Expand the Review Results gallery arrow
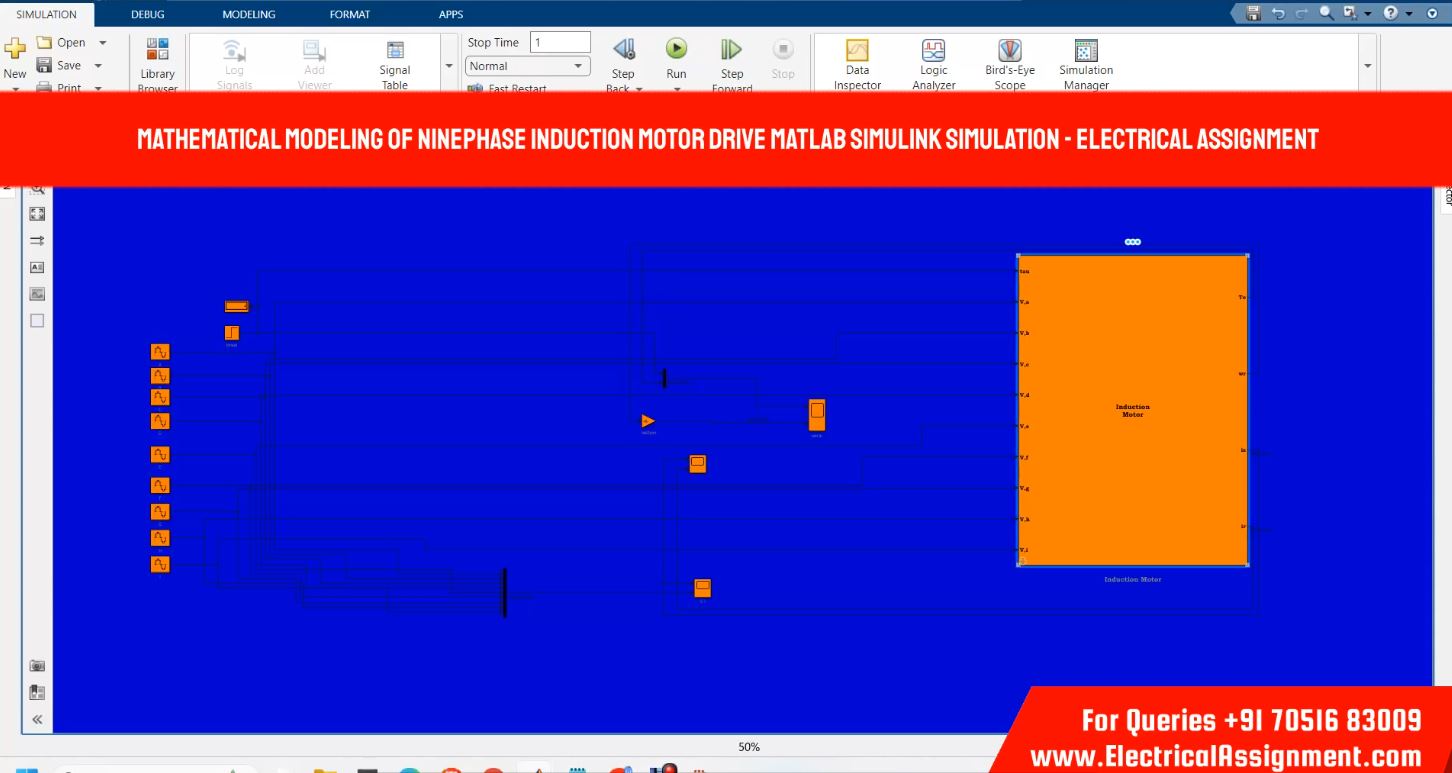Screen dimensions: 1452x773 click(x=1367, y=66)
